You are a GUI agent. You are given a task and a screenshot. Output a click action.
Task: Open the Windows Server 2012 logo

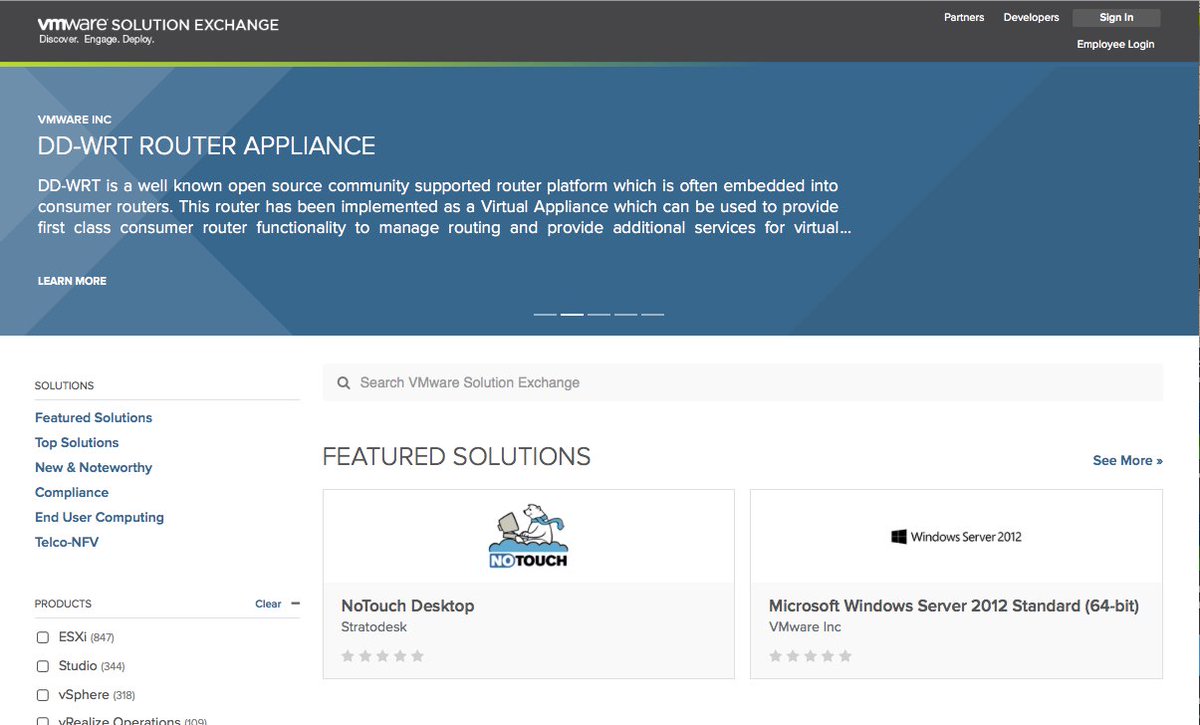pos(956,537)
